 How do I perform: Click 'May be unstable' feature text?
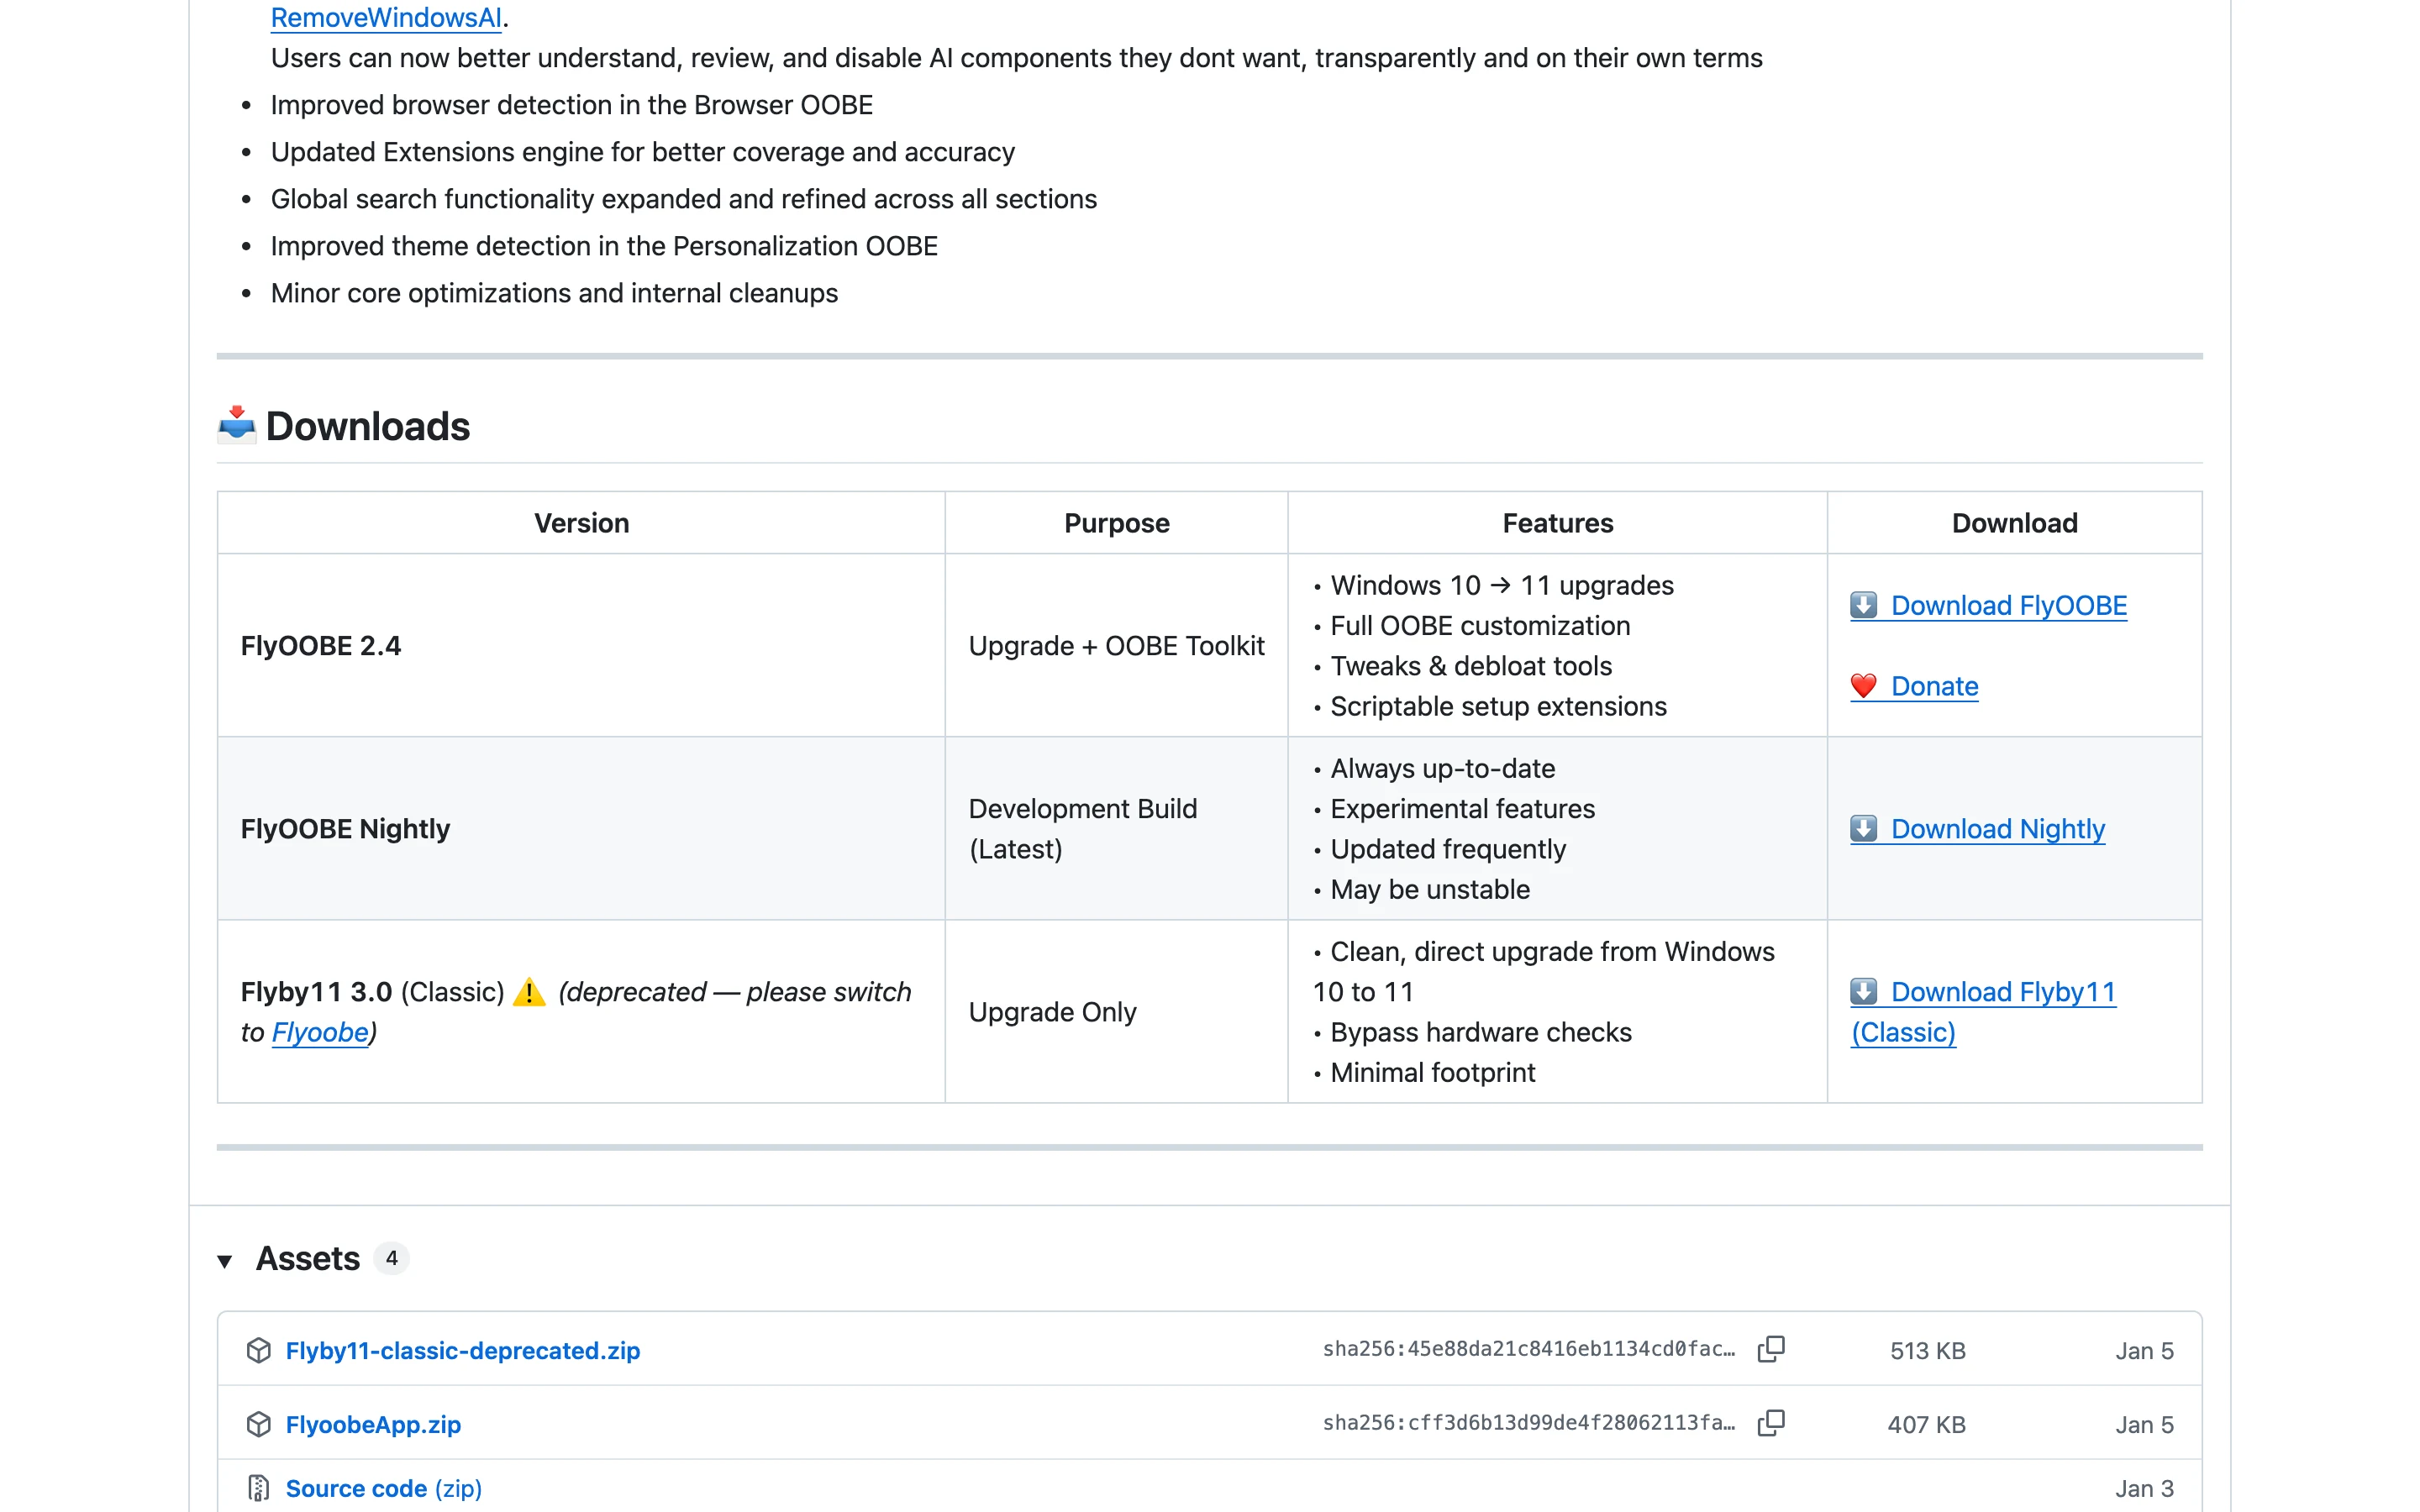point(1430,889)
